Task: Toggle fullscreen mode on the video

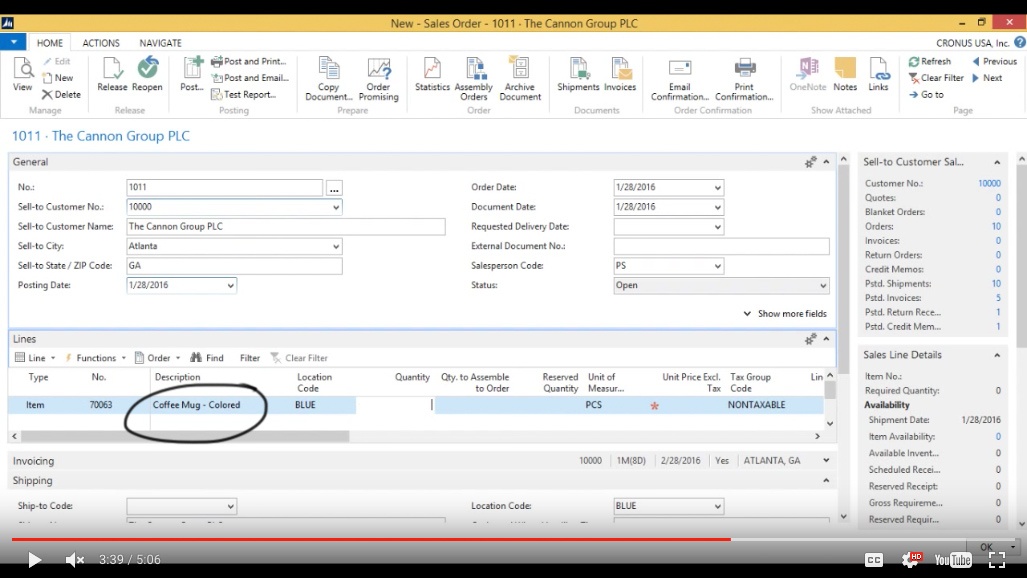Action: point(997,560)
